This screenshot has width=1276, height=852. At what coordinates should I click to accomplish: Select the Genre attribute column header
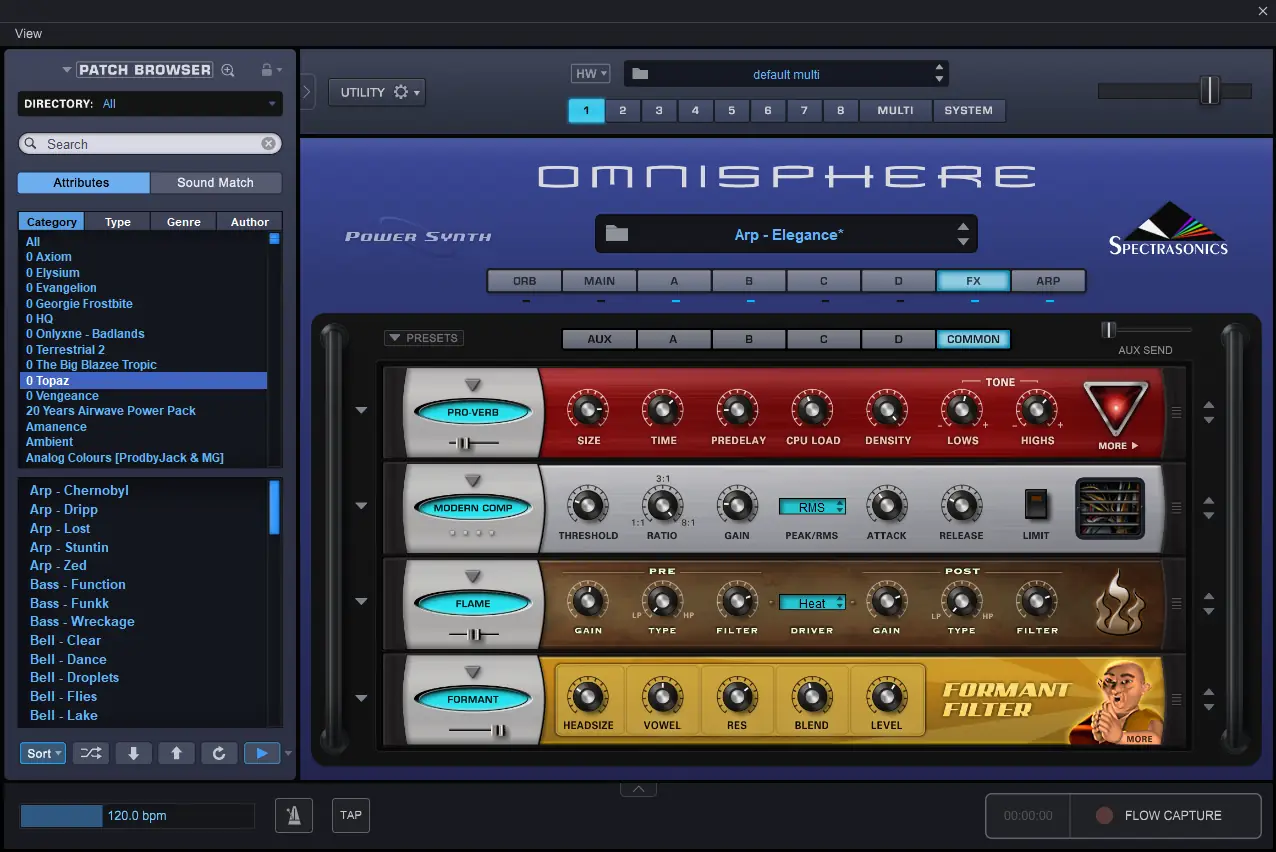pos(184,222)
